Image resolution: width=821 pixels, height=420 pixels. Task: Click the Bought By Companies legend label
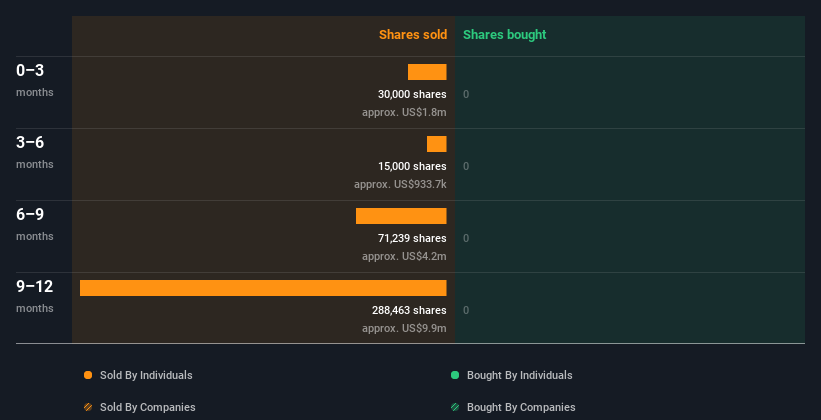tap(521, 407)
